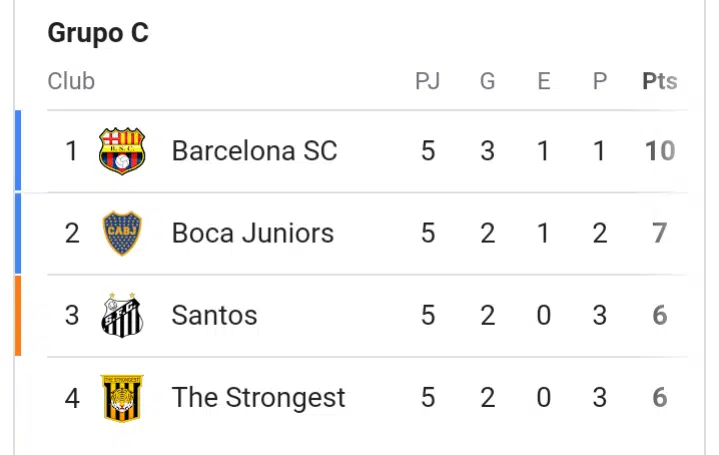Click the G wins column header
This screenshot has height=455, width=719.
click(487, 81)
